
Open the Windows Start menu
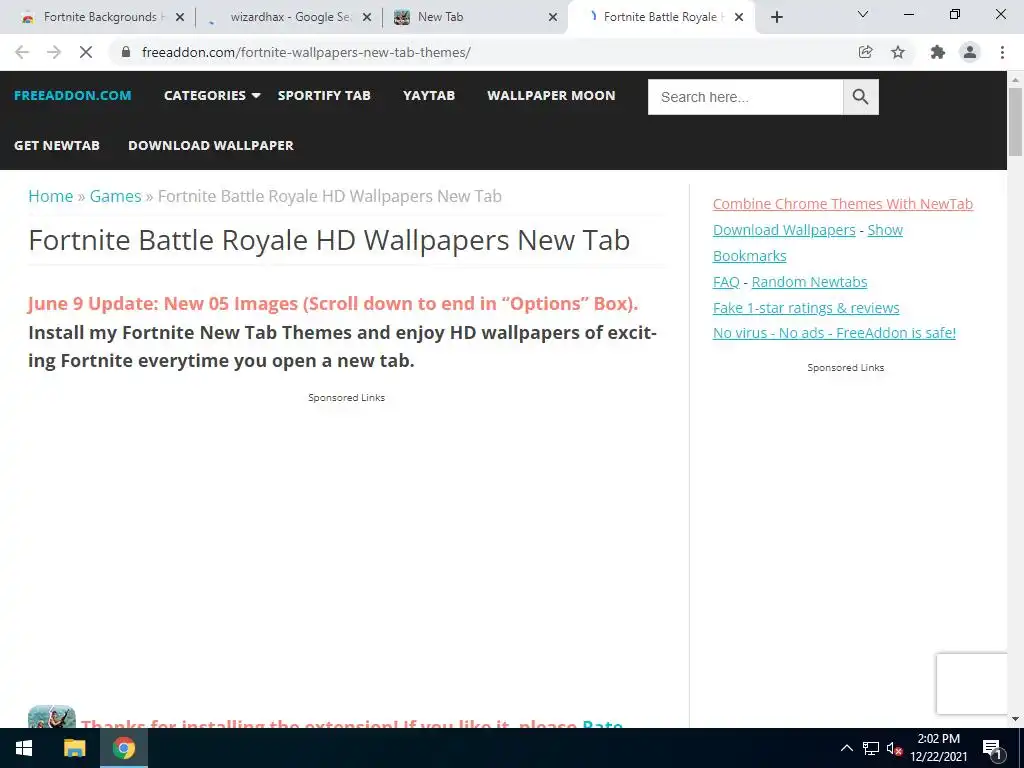click(24, 748)
